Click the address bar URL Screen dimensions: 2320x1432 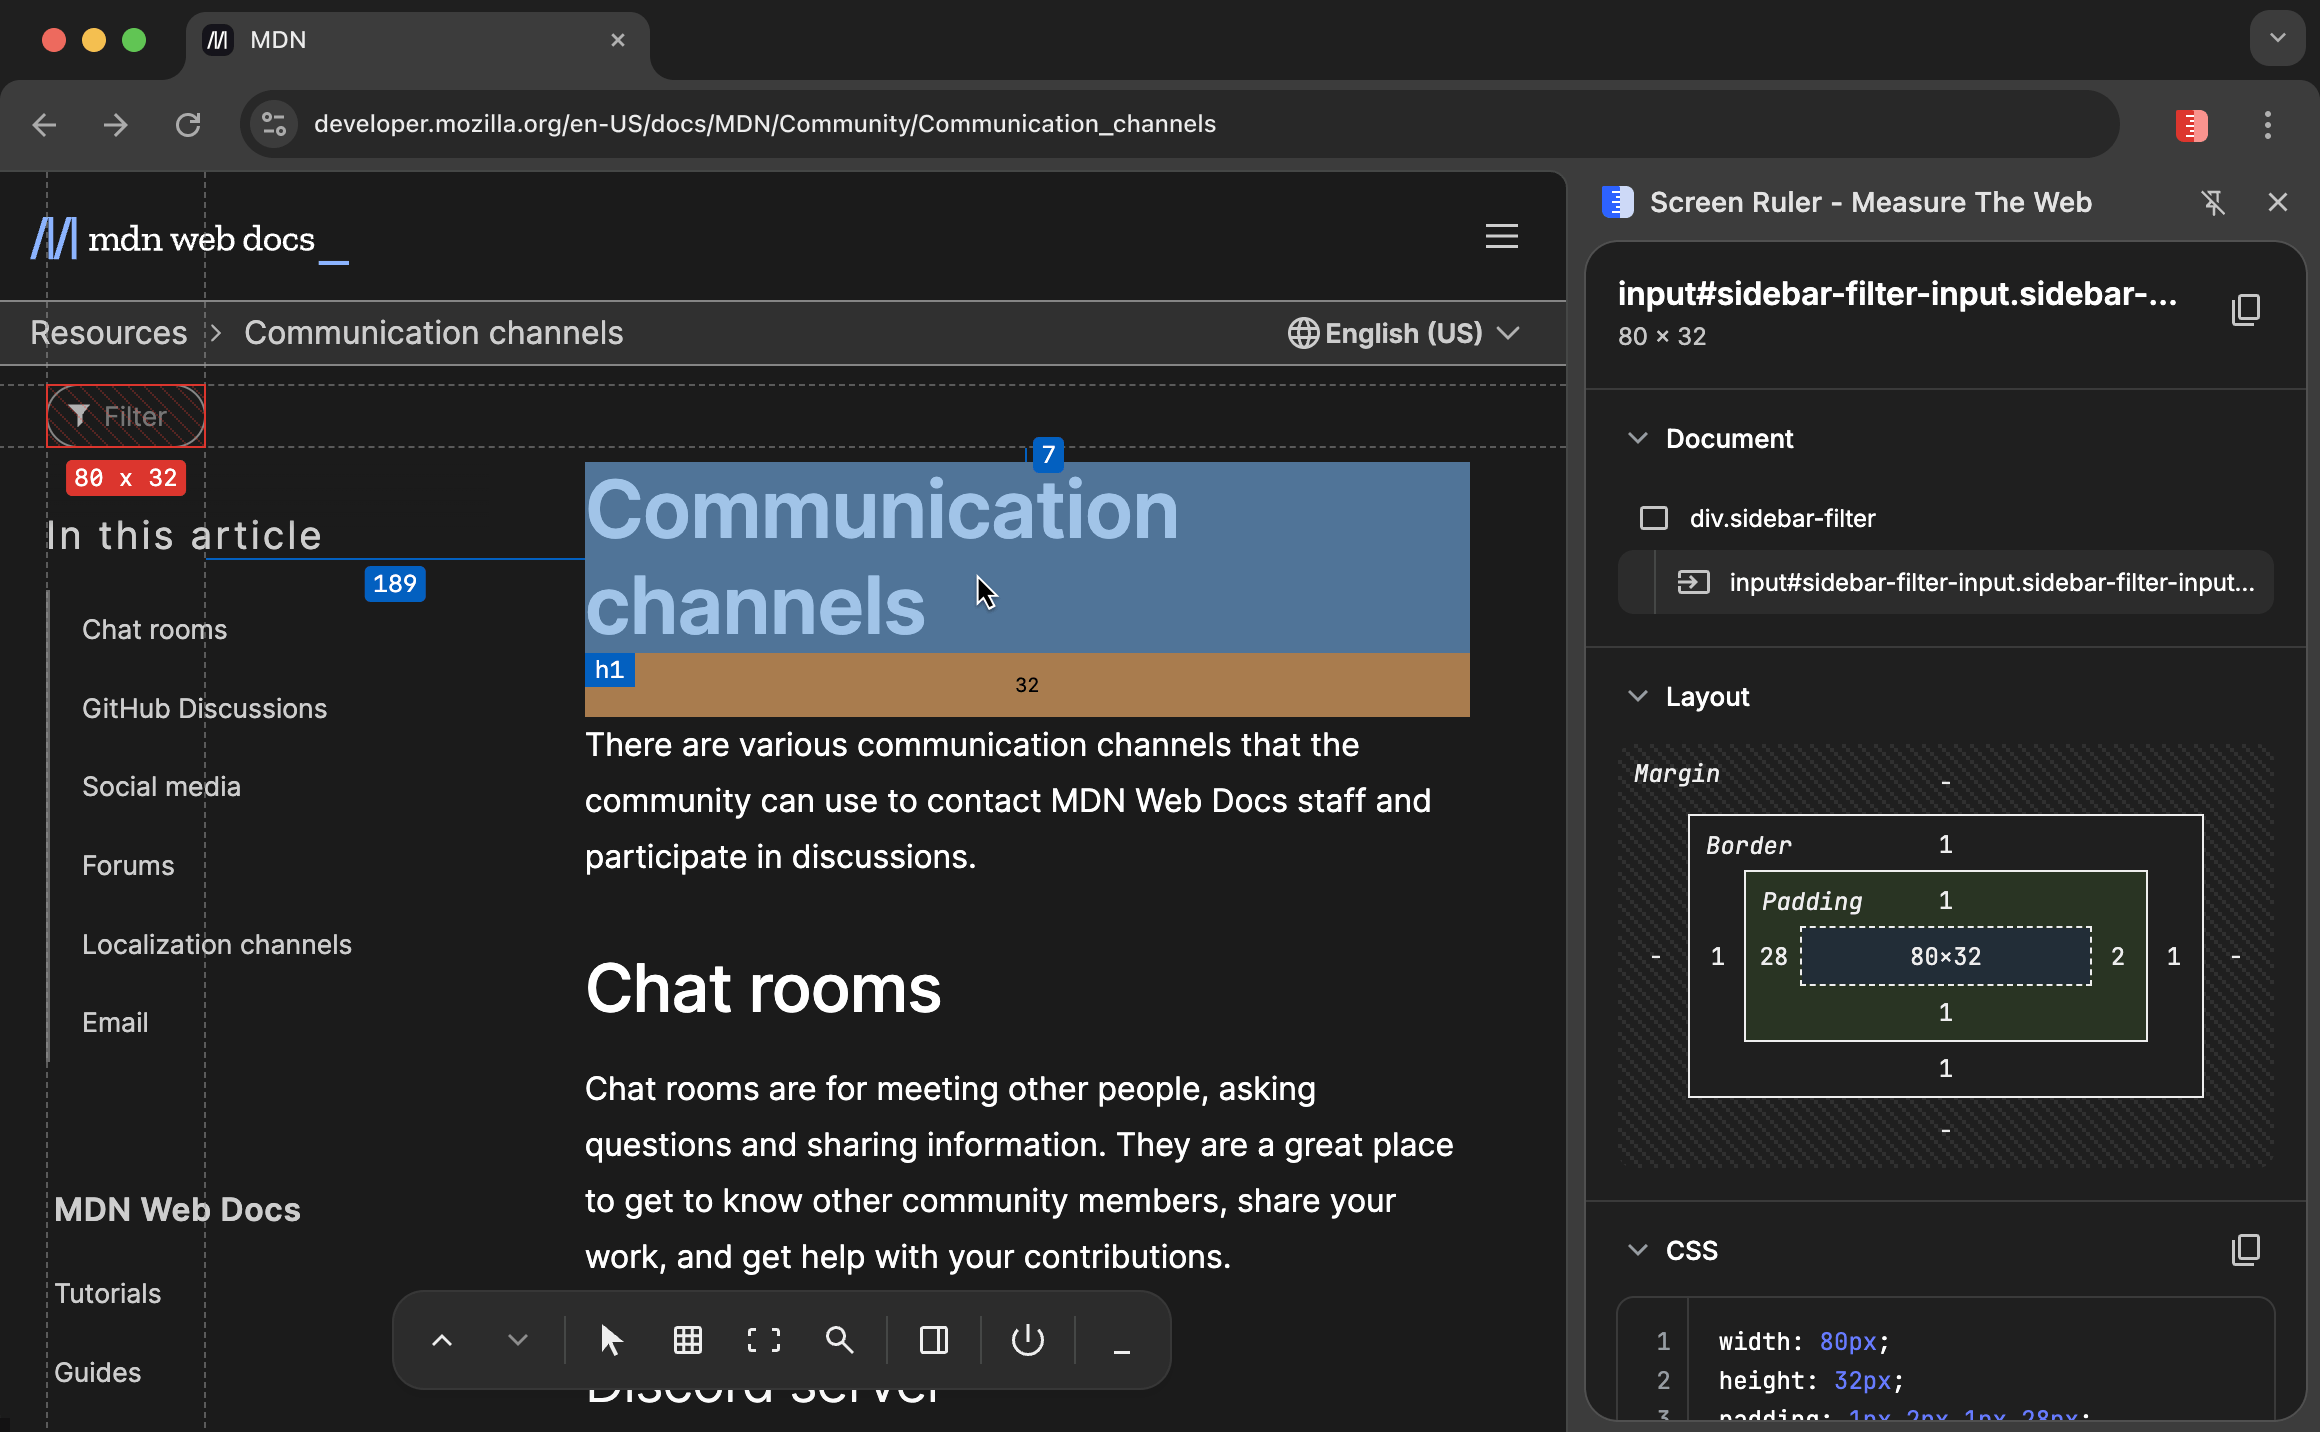pos(764,124)
